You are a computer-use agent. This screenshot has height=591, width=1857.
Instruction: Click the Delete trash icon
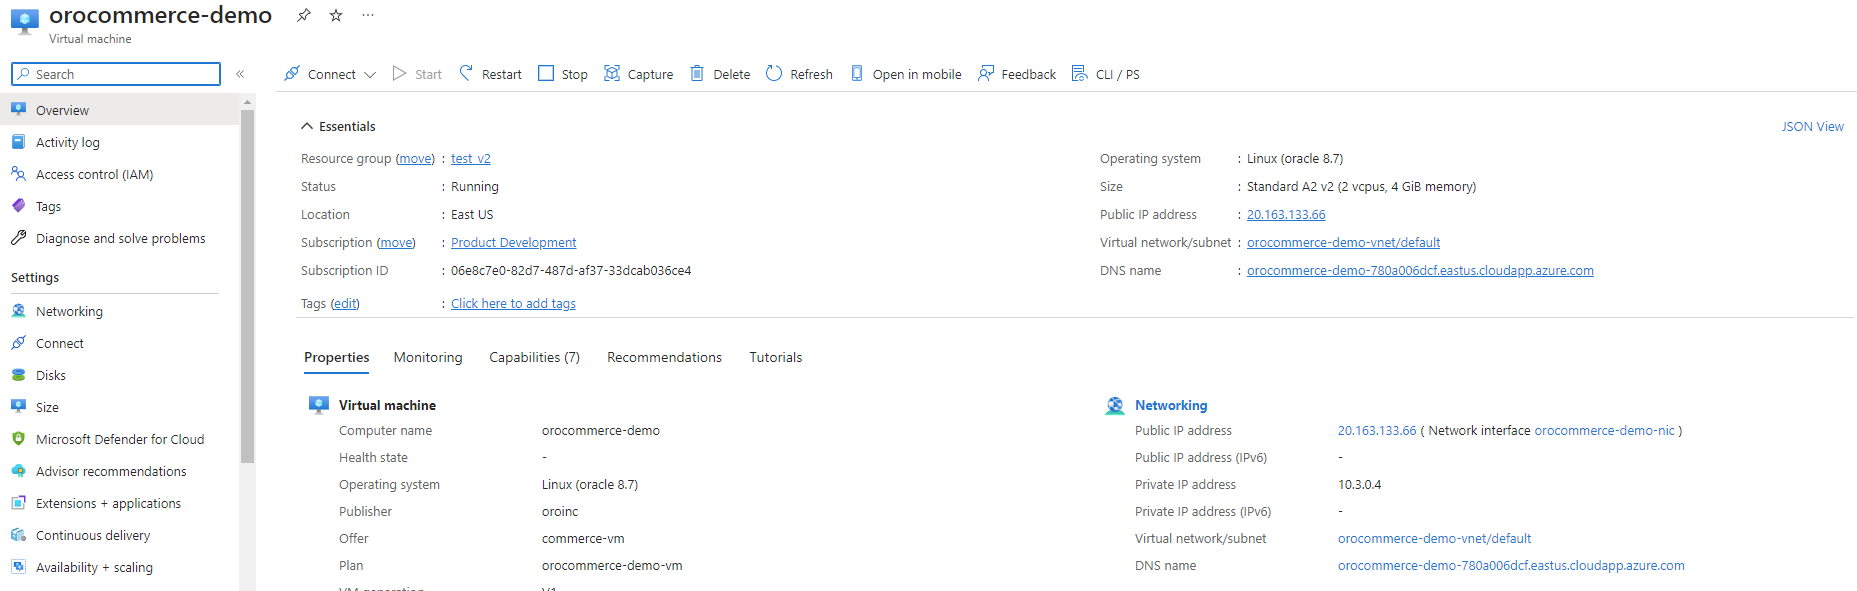(697, 73)
